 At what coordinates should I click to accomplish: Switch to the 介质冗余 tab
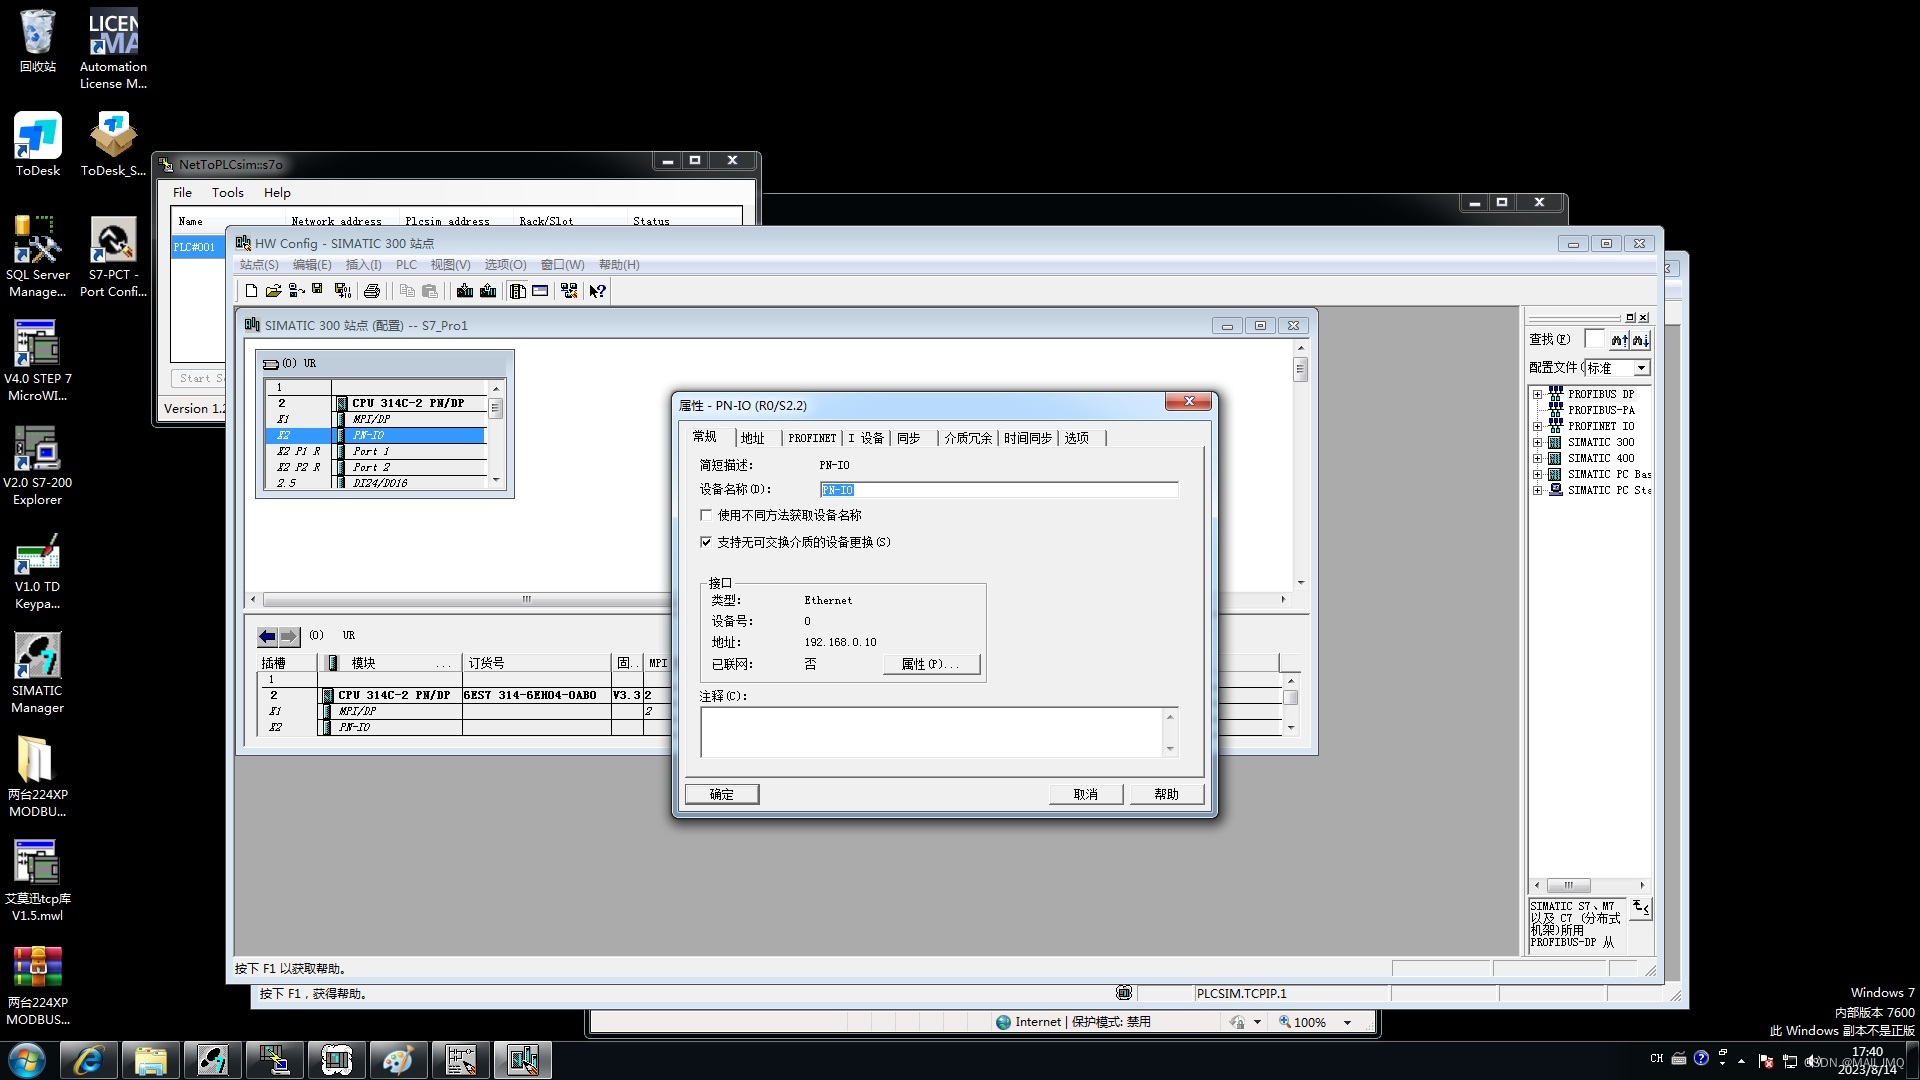point(967,438)
